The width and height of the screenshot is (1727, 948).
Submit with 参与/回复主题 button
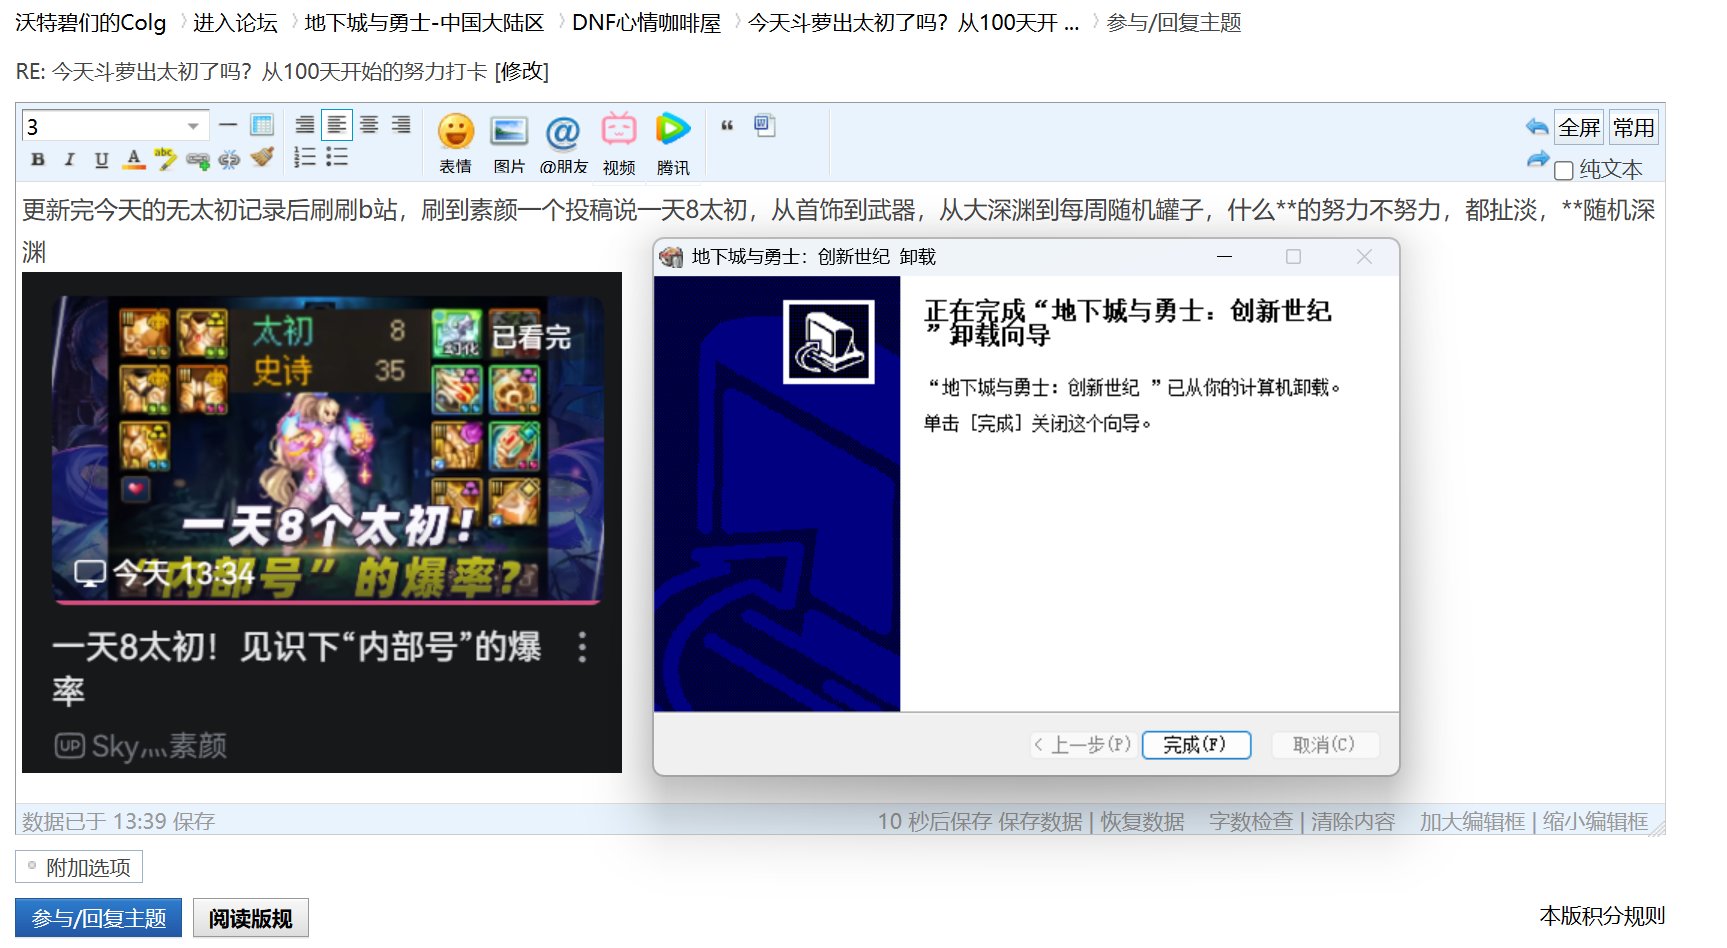click(98, 918)
